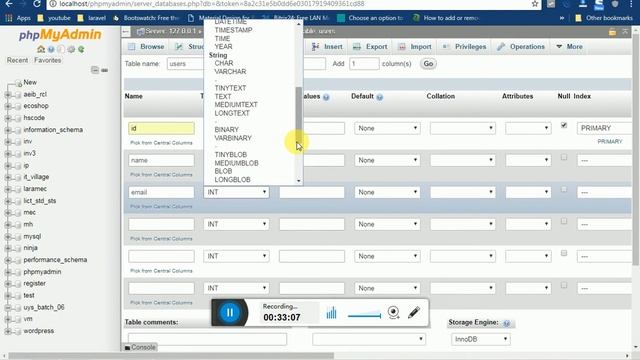Select CHAR from type list
Viewport: 640px width, 360px height.
pos(224,63)
